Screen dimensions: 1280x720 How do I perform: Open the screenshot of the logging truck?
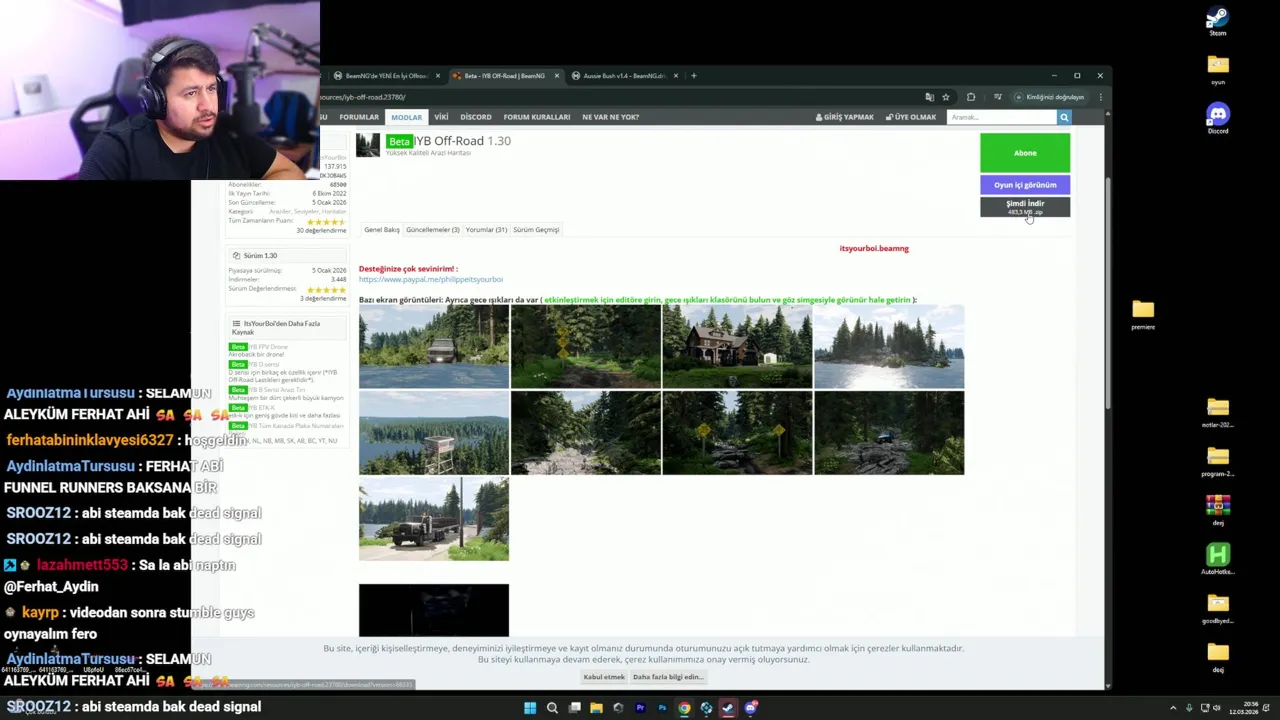click(434, 519)
